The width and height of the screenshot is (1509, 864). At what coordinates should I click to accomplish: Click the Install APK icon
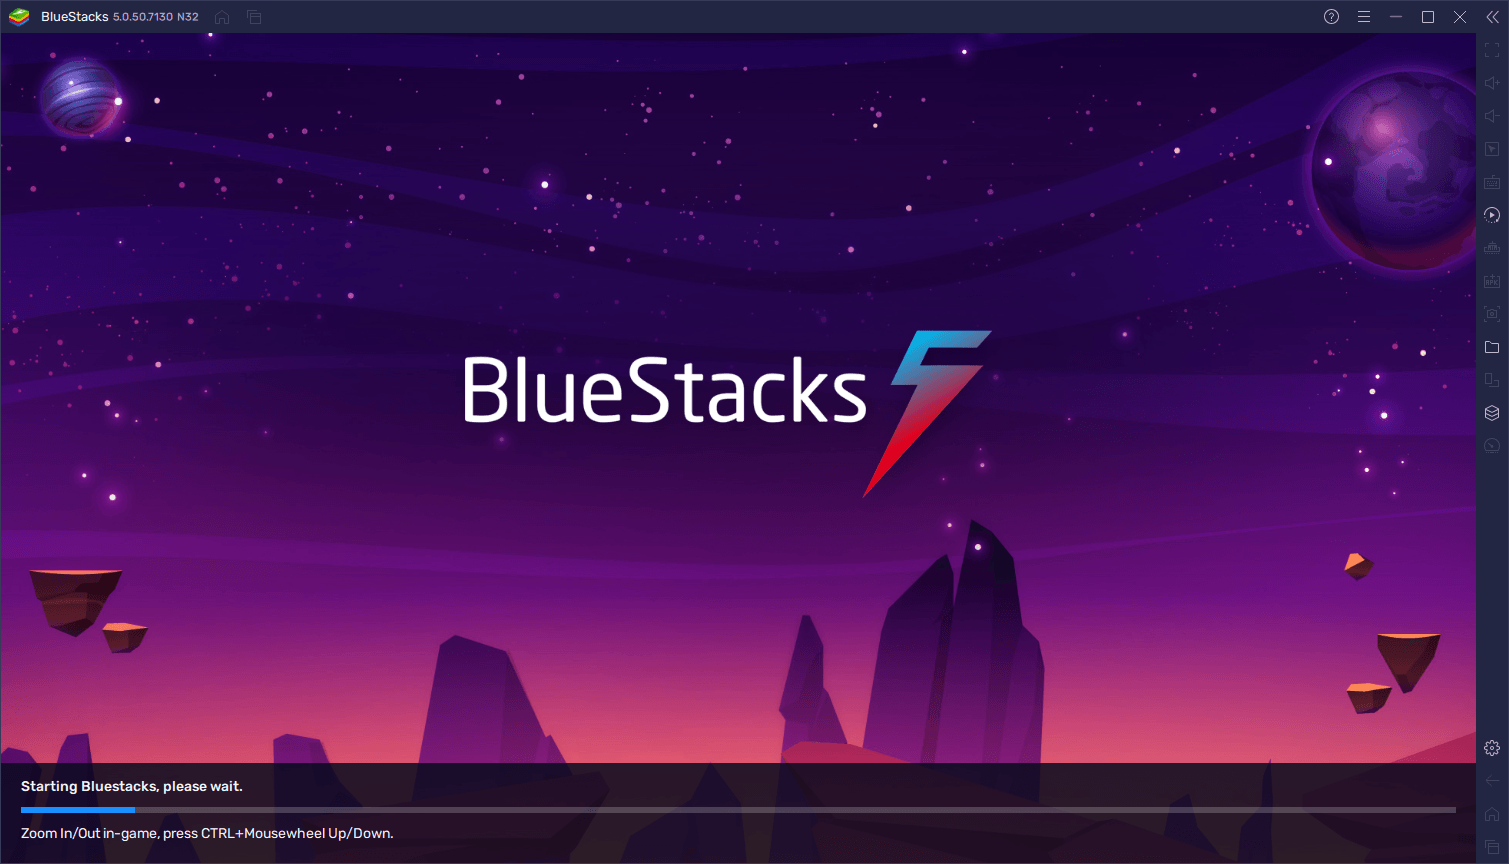click(x=1492, y=281)
